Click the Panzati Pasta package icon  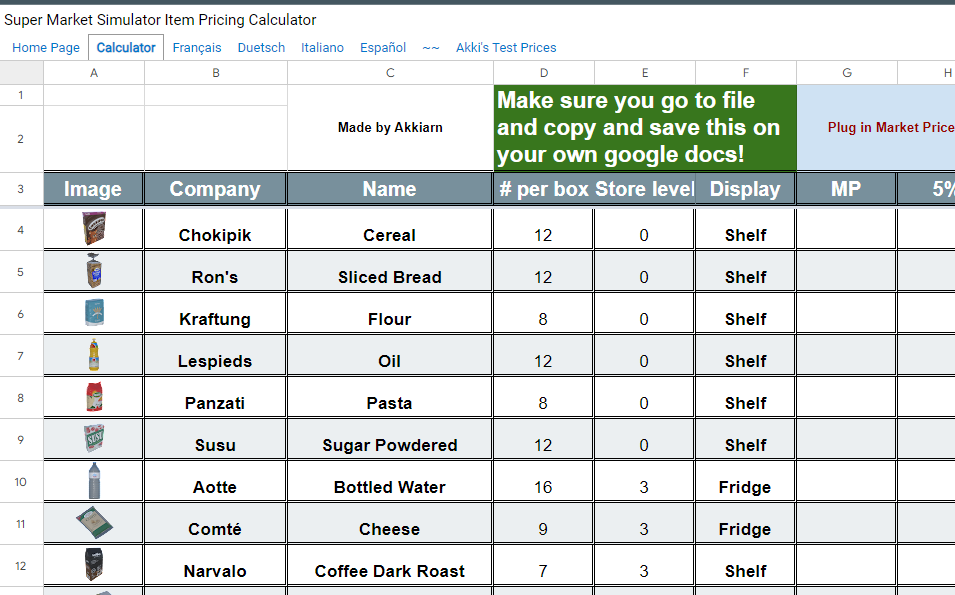[x=93, y=397]
